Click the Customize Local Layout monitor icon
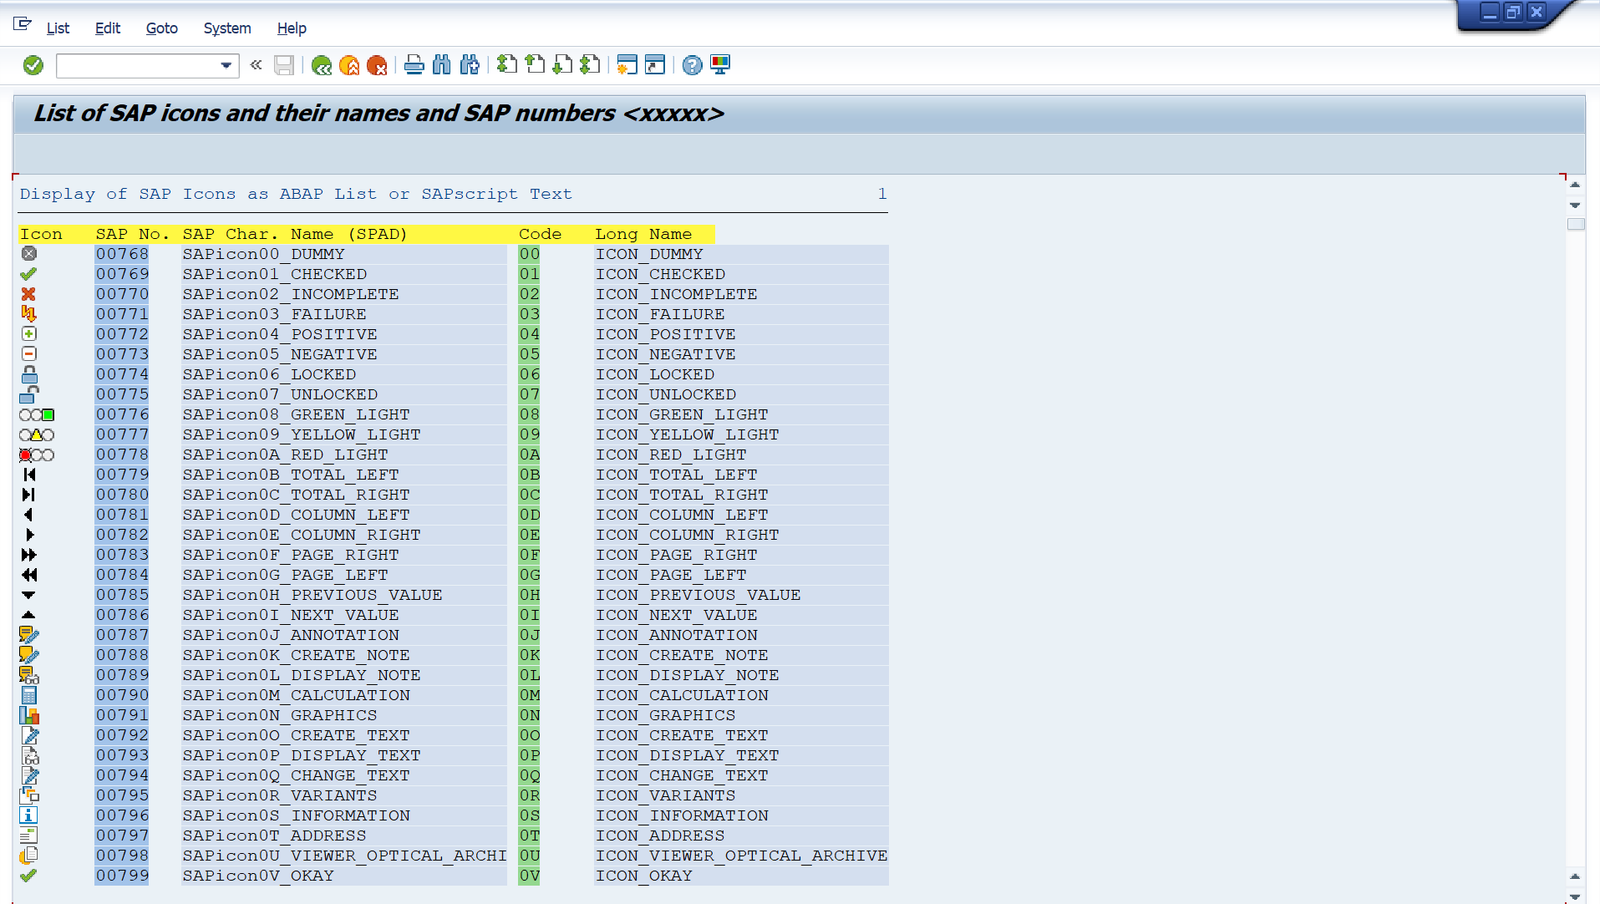1600x904 pixels. coord(720,65)
